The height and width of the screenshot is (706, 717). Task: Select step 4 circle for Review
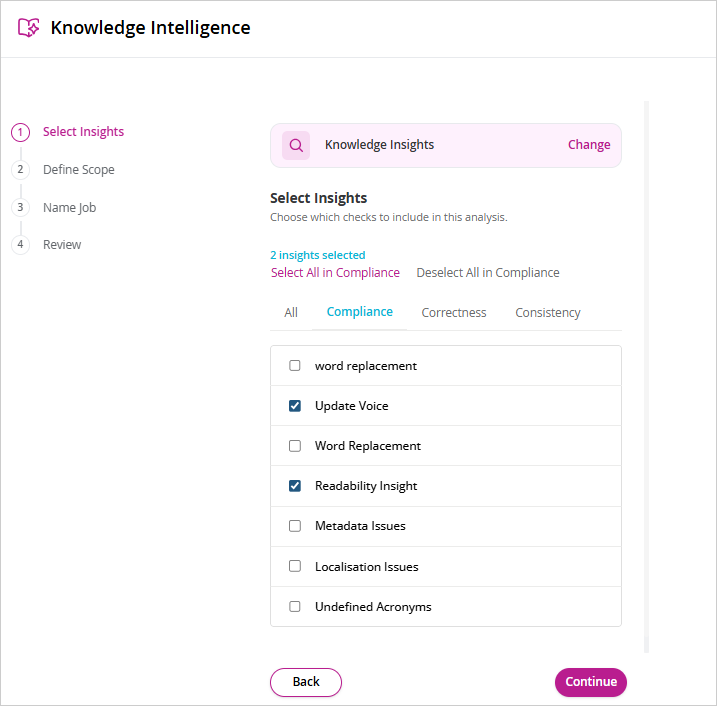pyautogui.click(x=20, y=245)
